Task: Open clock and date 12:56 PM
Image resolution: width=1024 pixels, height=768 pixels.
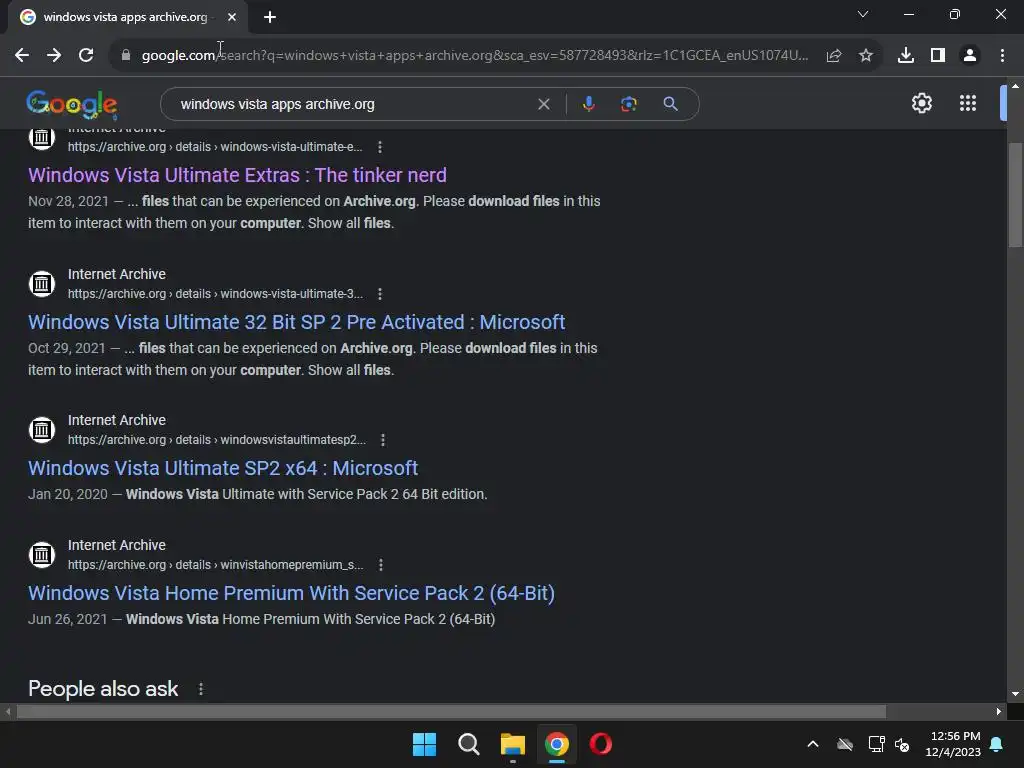Action: [x=953, y=744]
